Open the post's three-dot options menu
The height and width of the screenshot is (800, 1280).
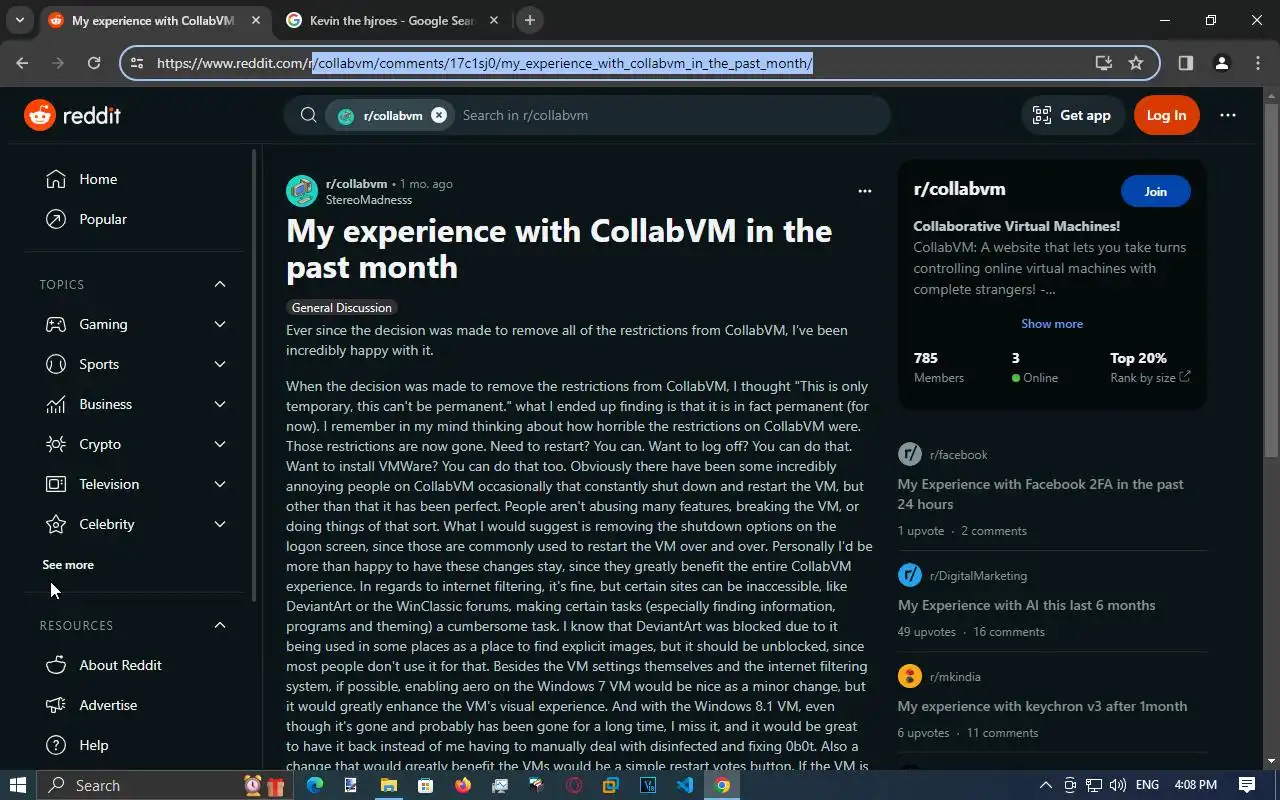click(865, 191)
